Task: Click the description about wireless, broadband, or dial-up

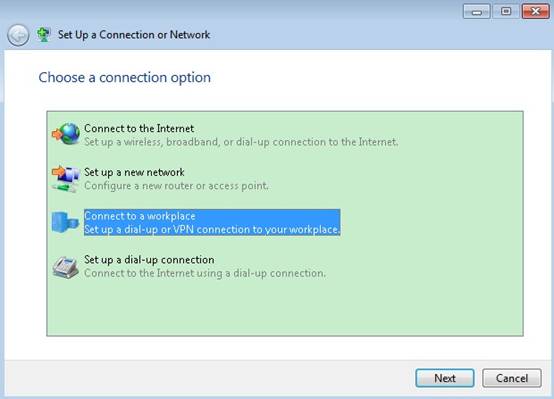Action: 241,142
